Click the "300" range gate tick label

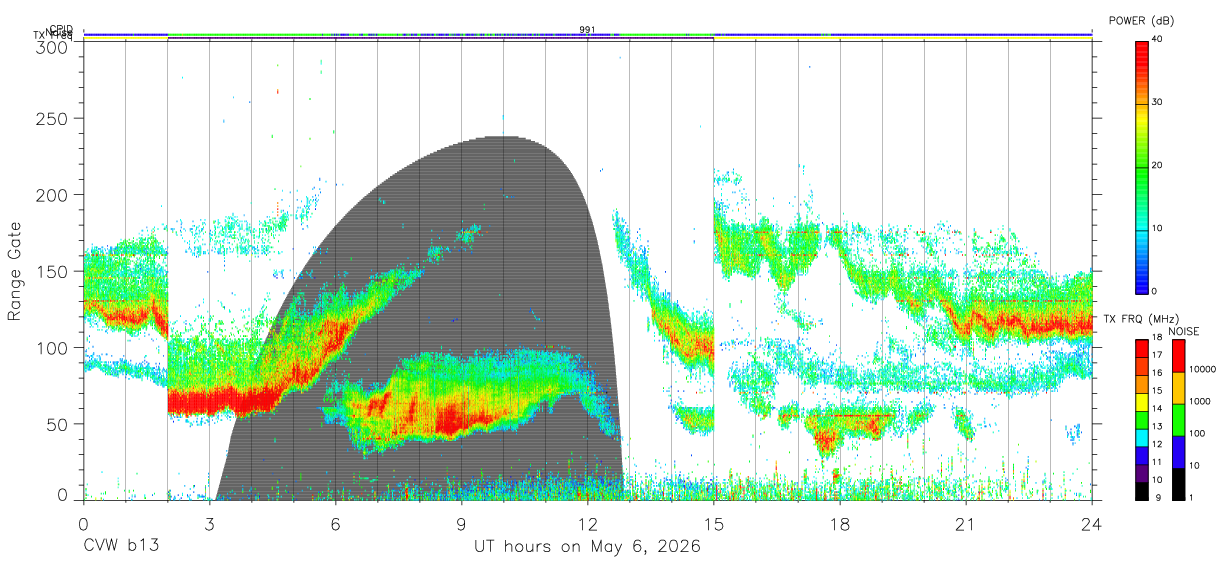point(53,46)
